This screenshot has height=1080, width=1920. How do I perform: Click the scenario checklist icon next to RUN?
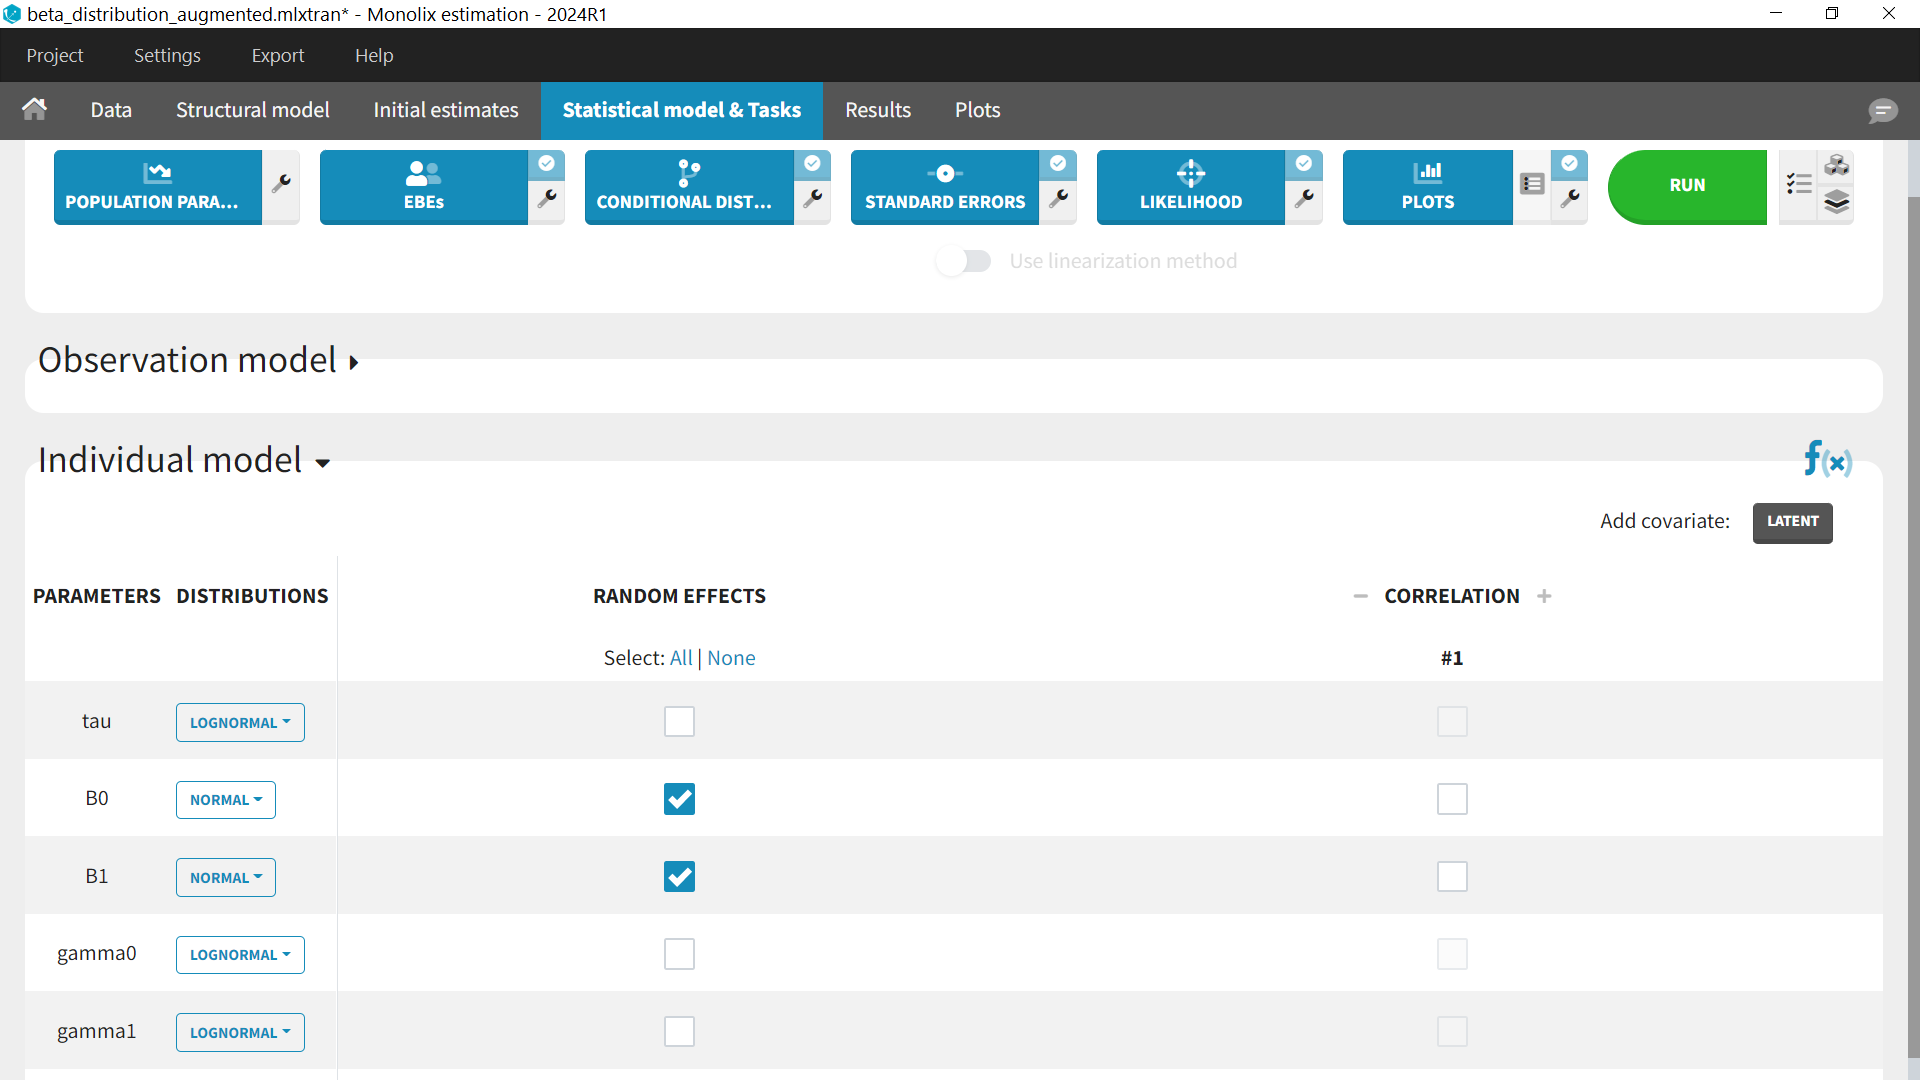click(1799, 184)
